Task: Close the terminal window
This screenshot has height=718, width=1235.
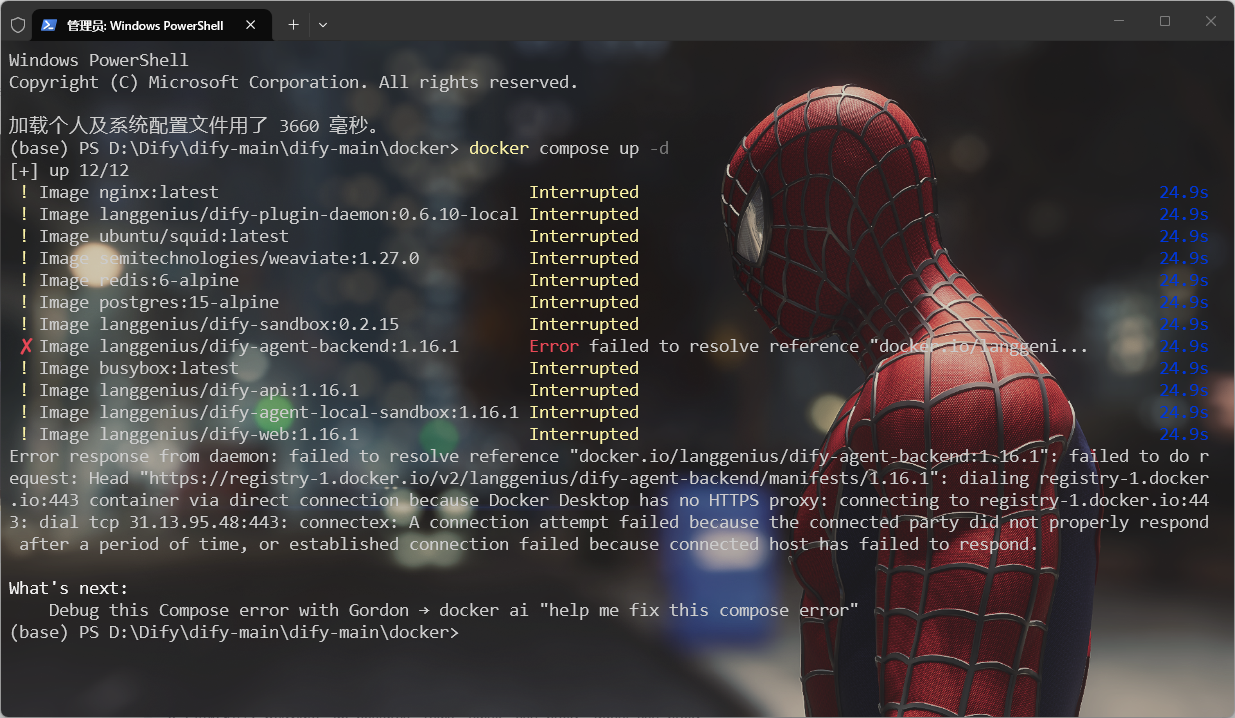Action: 1211,21
